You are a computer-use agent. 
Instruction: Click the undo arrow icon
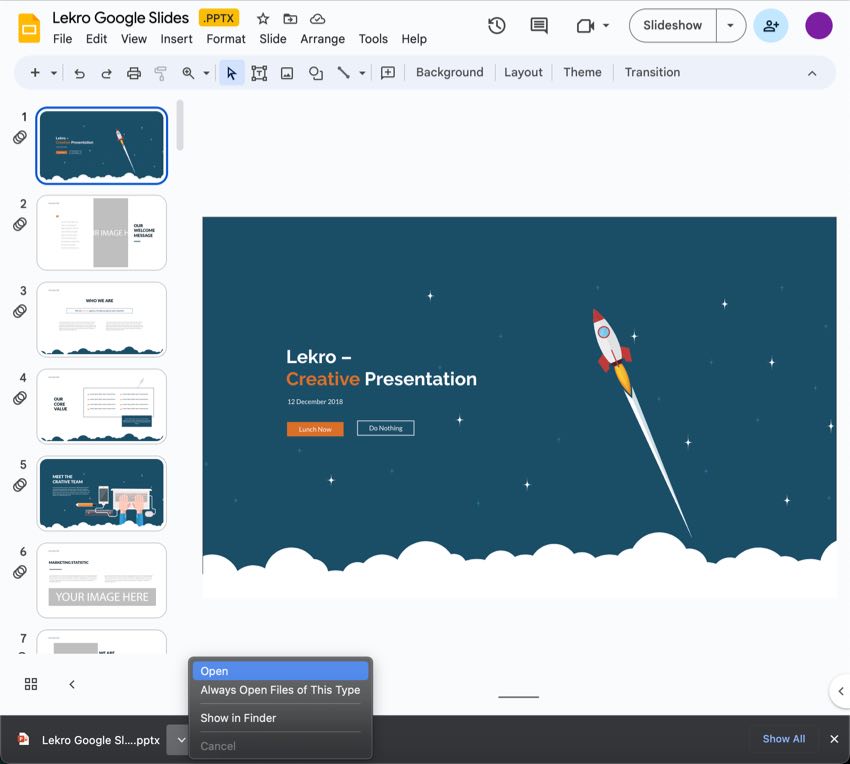tap(79, 73)
